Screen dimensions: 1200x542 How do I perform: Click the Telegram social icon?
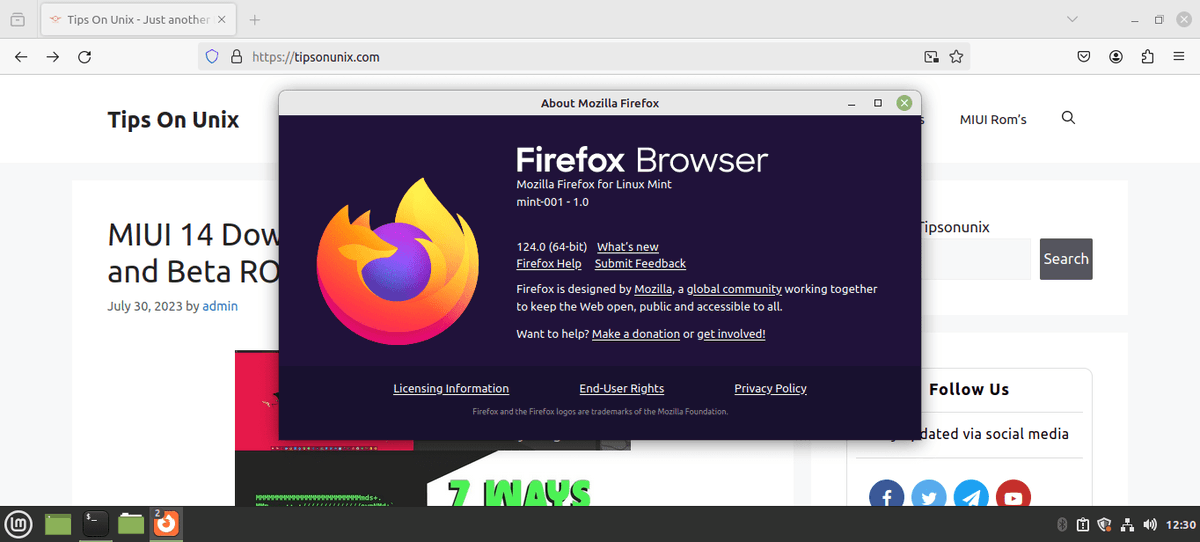[971, 495]
